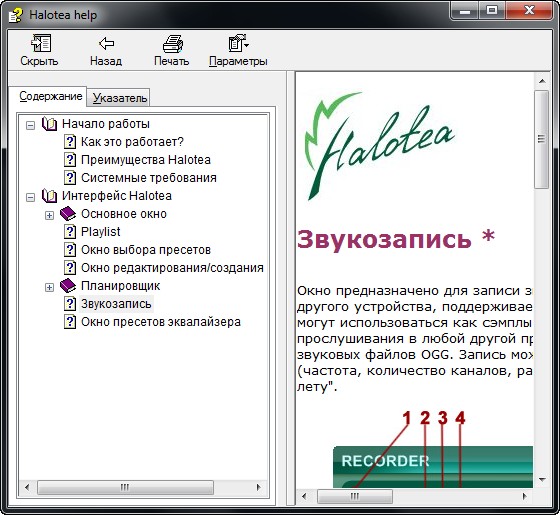
Task: Open the Преимущества Halotea topic
Action: pos(146,160)
